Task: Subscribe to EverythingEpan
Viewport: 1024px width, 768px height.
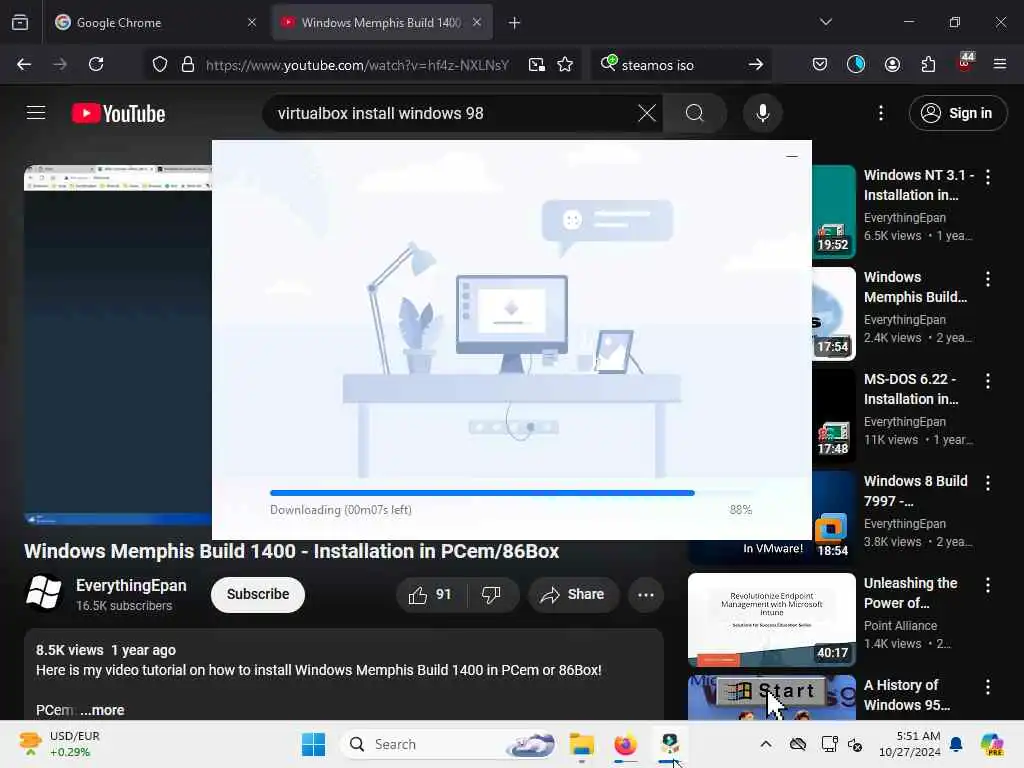Action: (258, 594)
